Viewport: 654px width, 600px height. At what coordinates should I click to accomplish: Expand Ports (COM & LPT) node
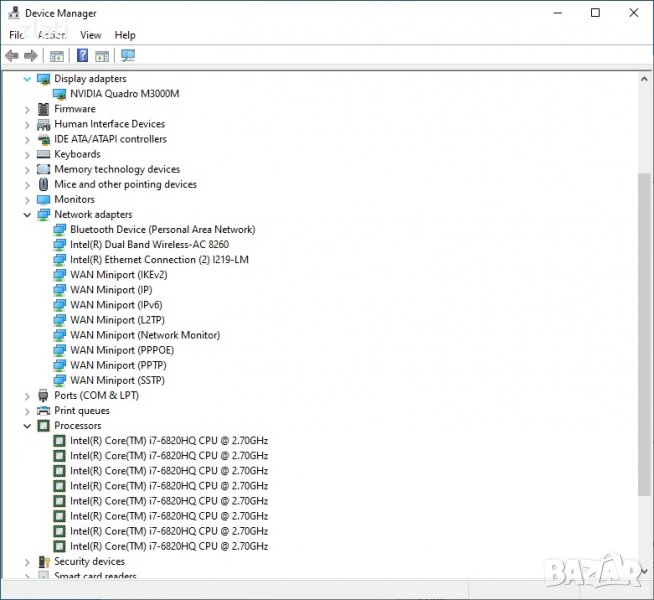pos(27,396)
